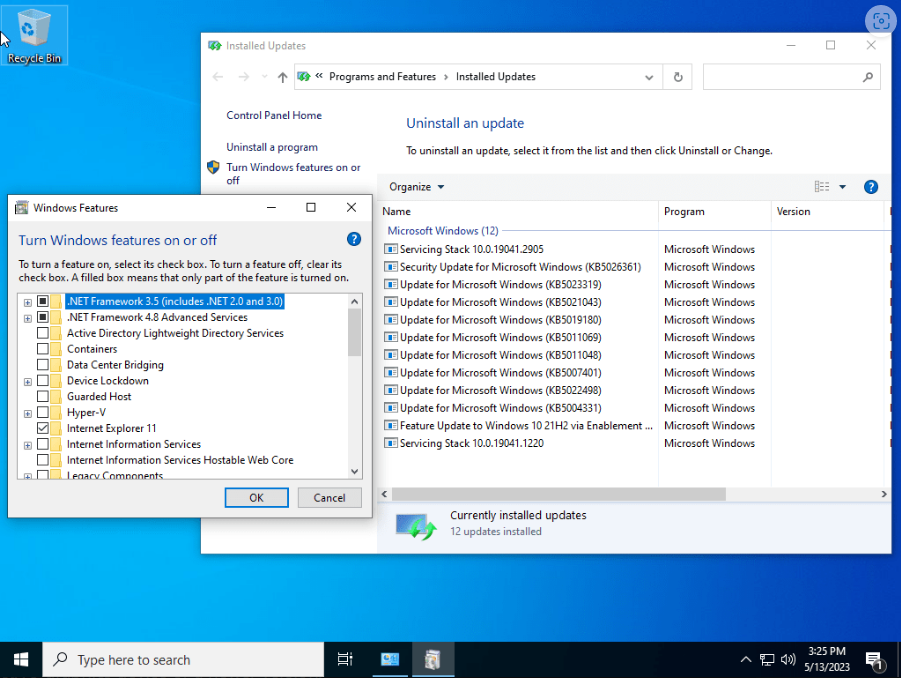Select the icon of update KB5019180
The image size is (901, 678).
391,320
